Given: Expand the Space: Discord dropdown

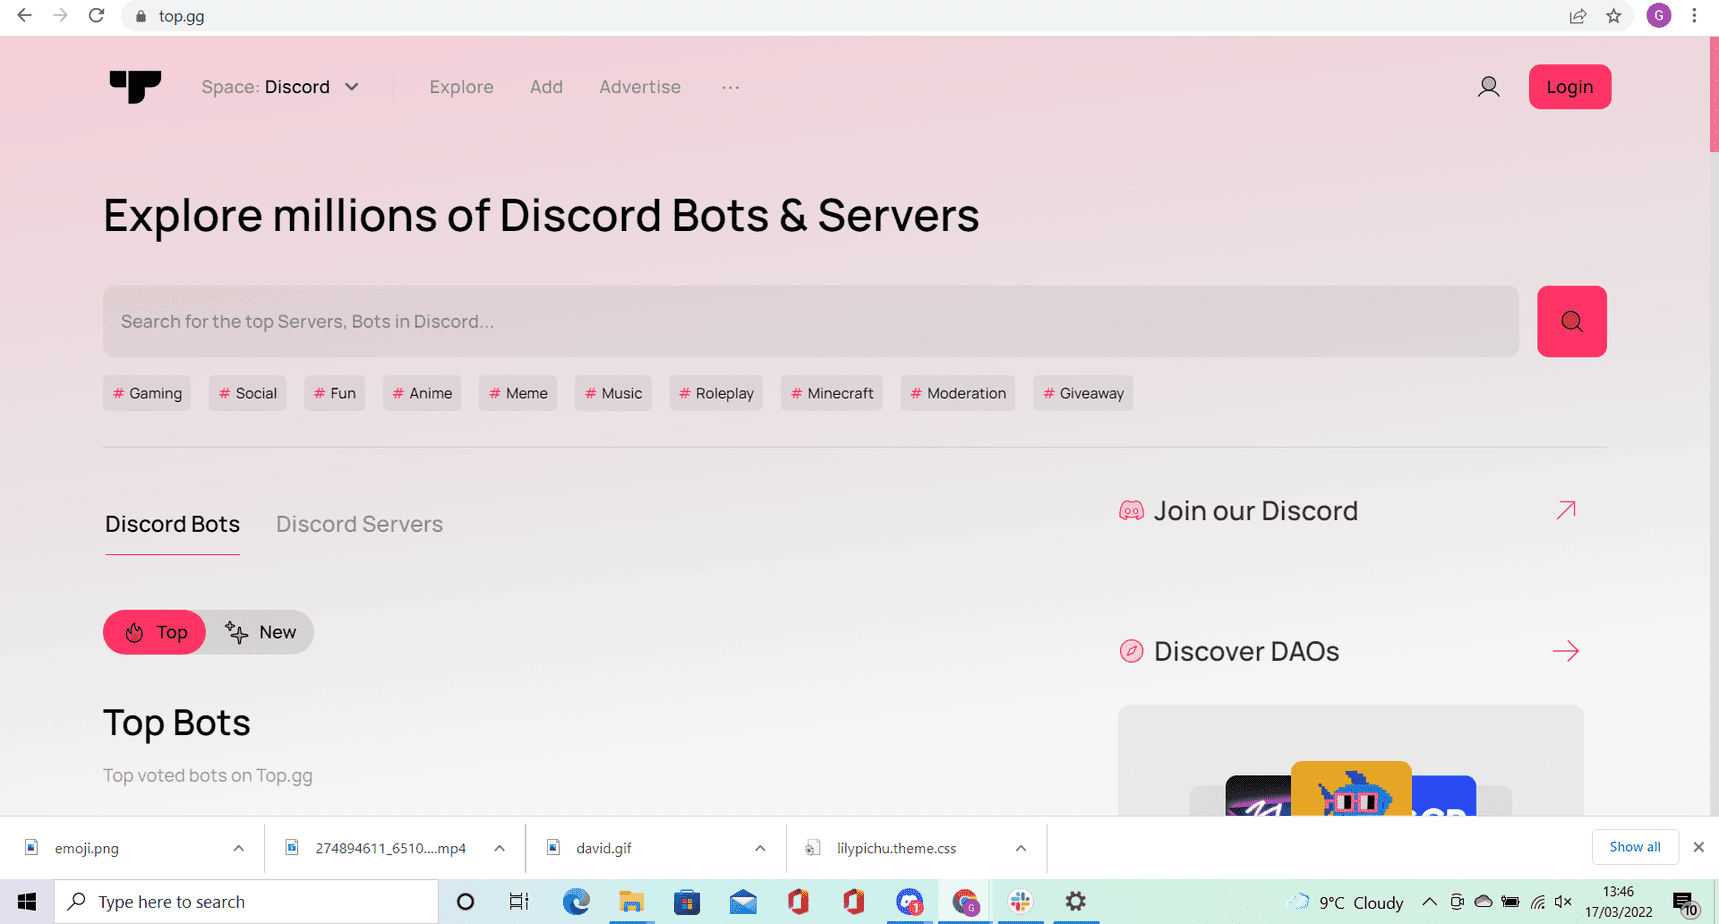Looking at the screenshot, I should 280,87.
